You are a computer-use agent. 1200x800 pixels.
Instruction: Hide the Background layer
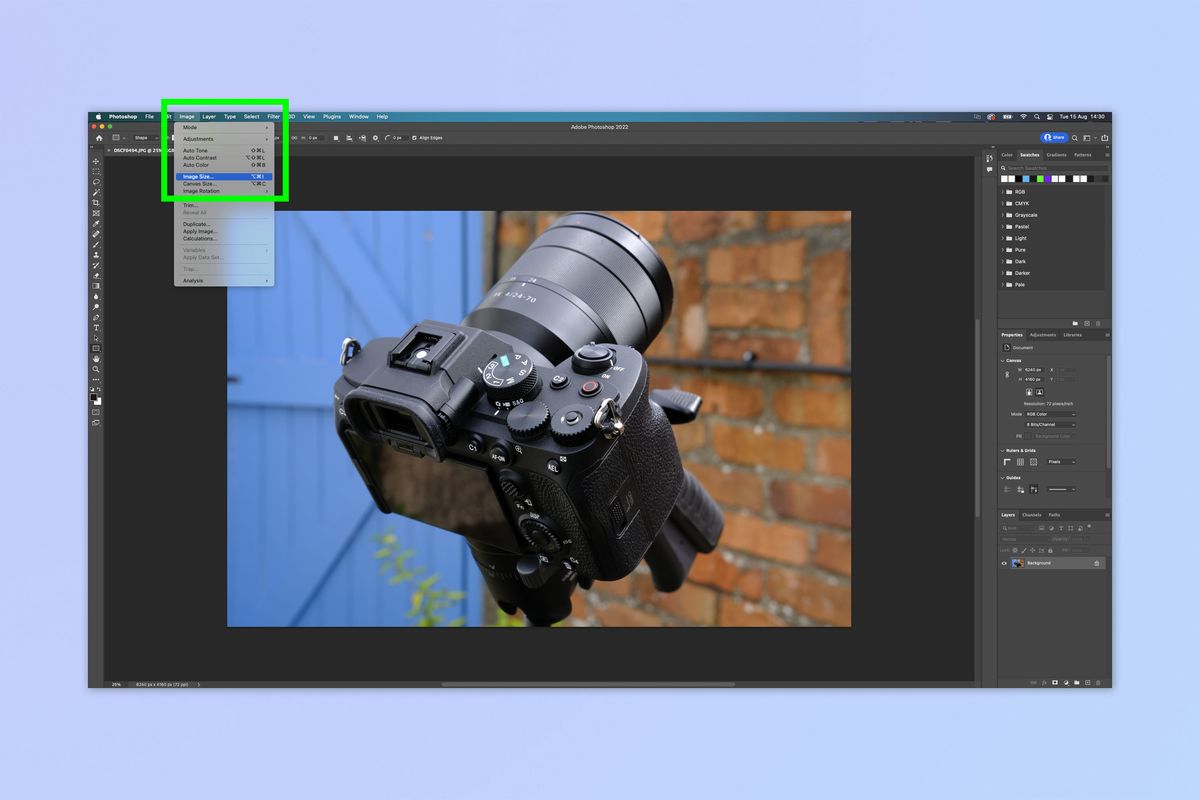pos(1003,563)
